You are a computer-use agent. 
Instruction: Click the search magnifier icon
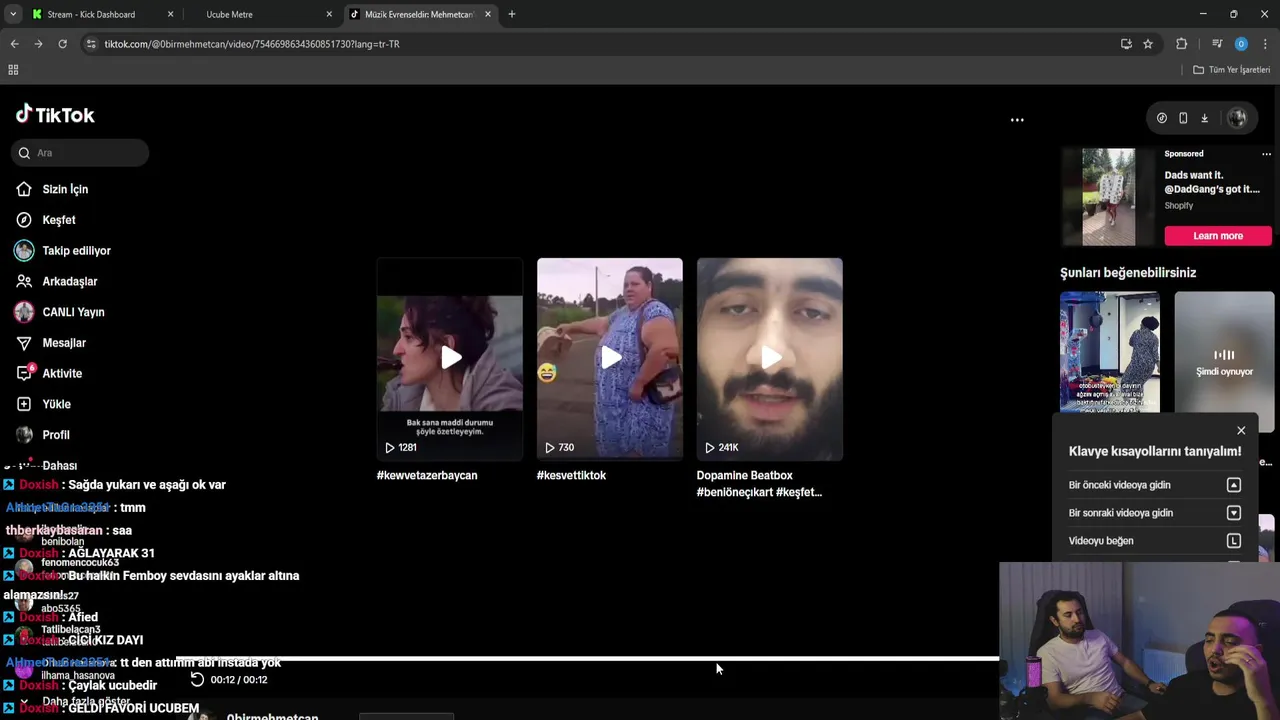click(x=24, y=153)
